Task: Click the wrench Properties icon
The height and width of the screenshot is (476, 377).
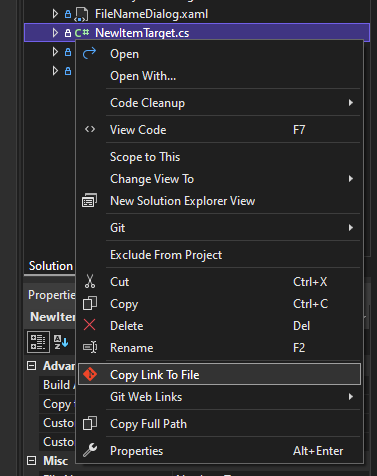Action: (x=90, y=450)
